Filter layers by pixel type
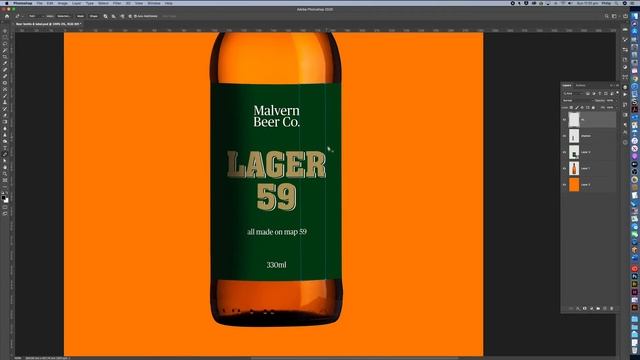Image resolution: width=640 pixels, height=360 pixels. click(588, 93)
